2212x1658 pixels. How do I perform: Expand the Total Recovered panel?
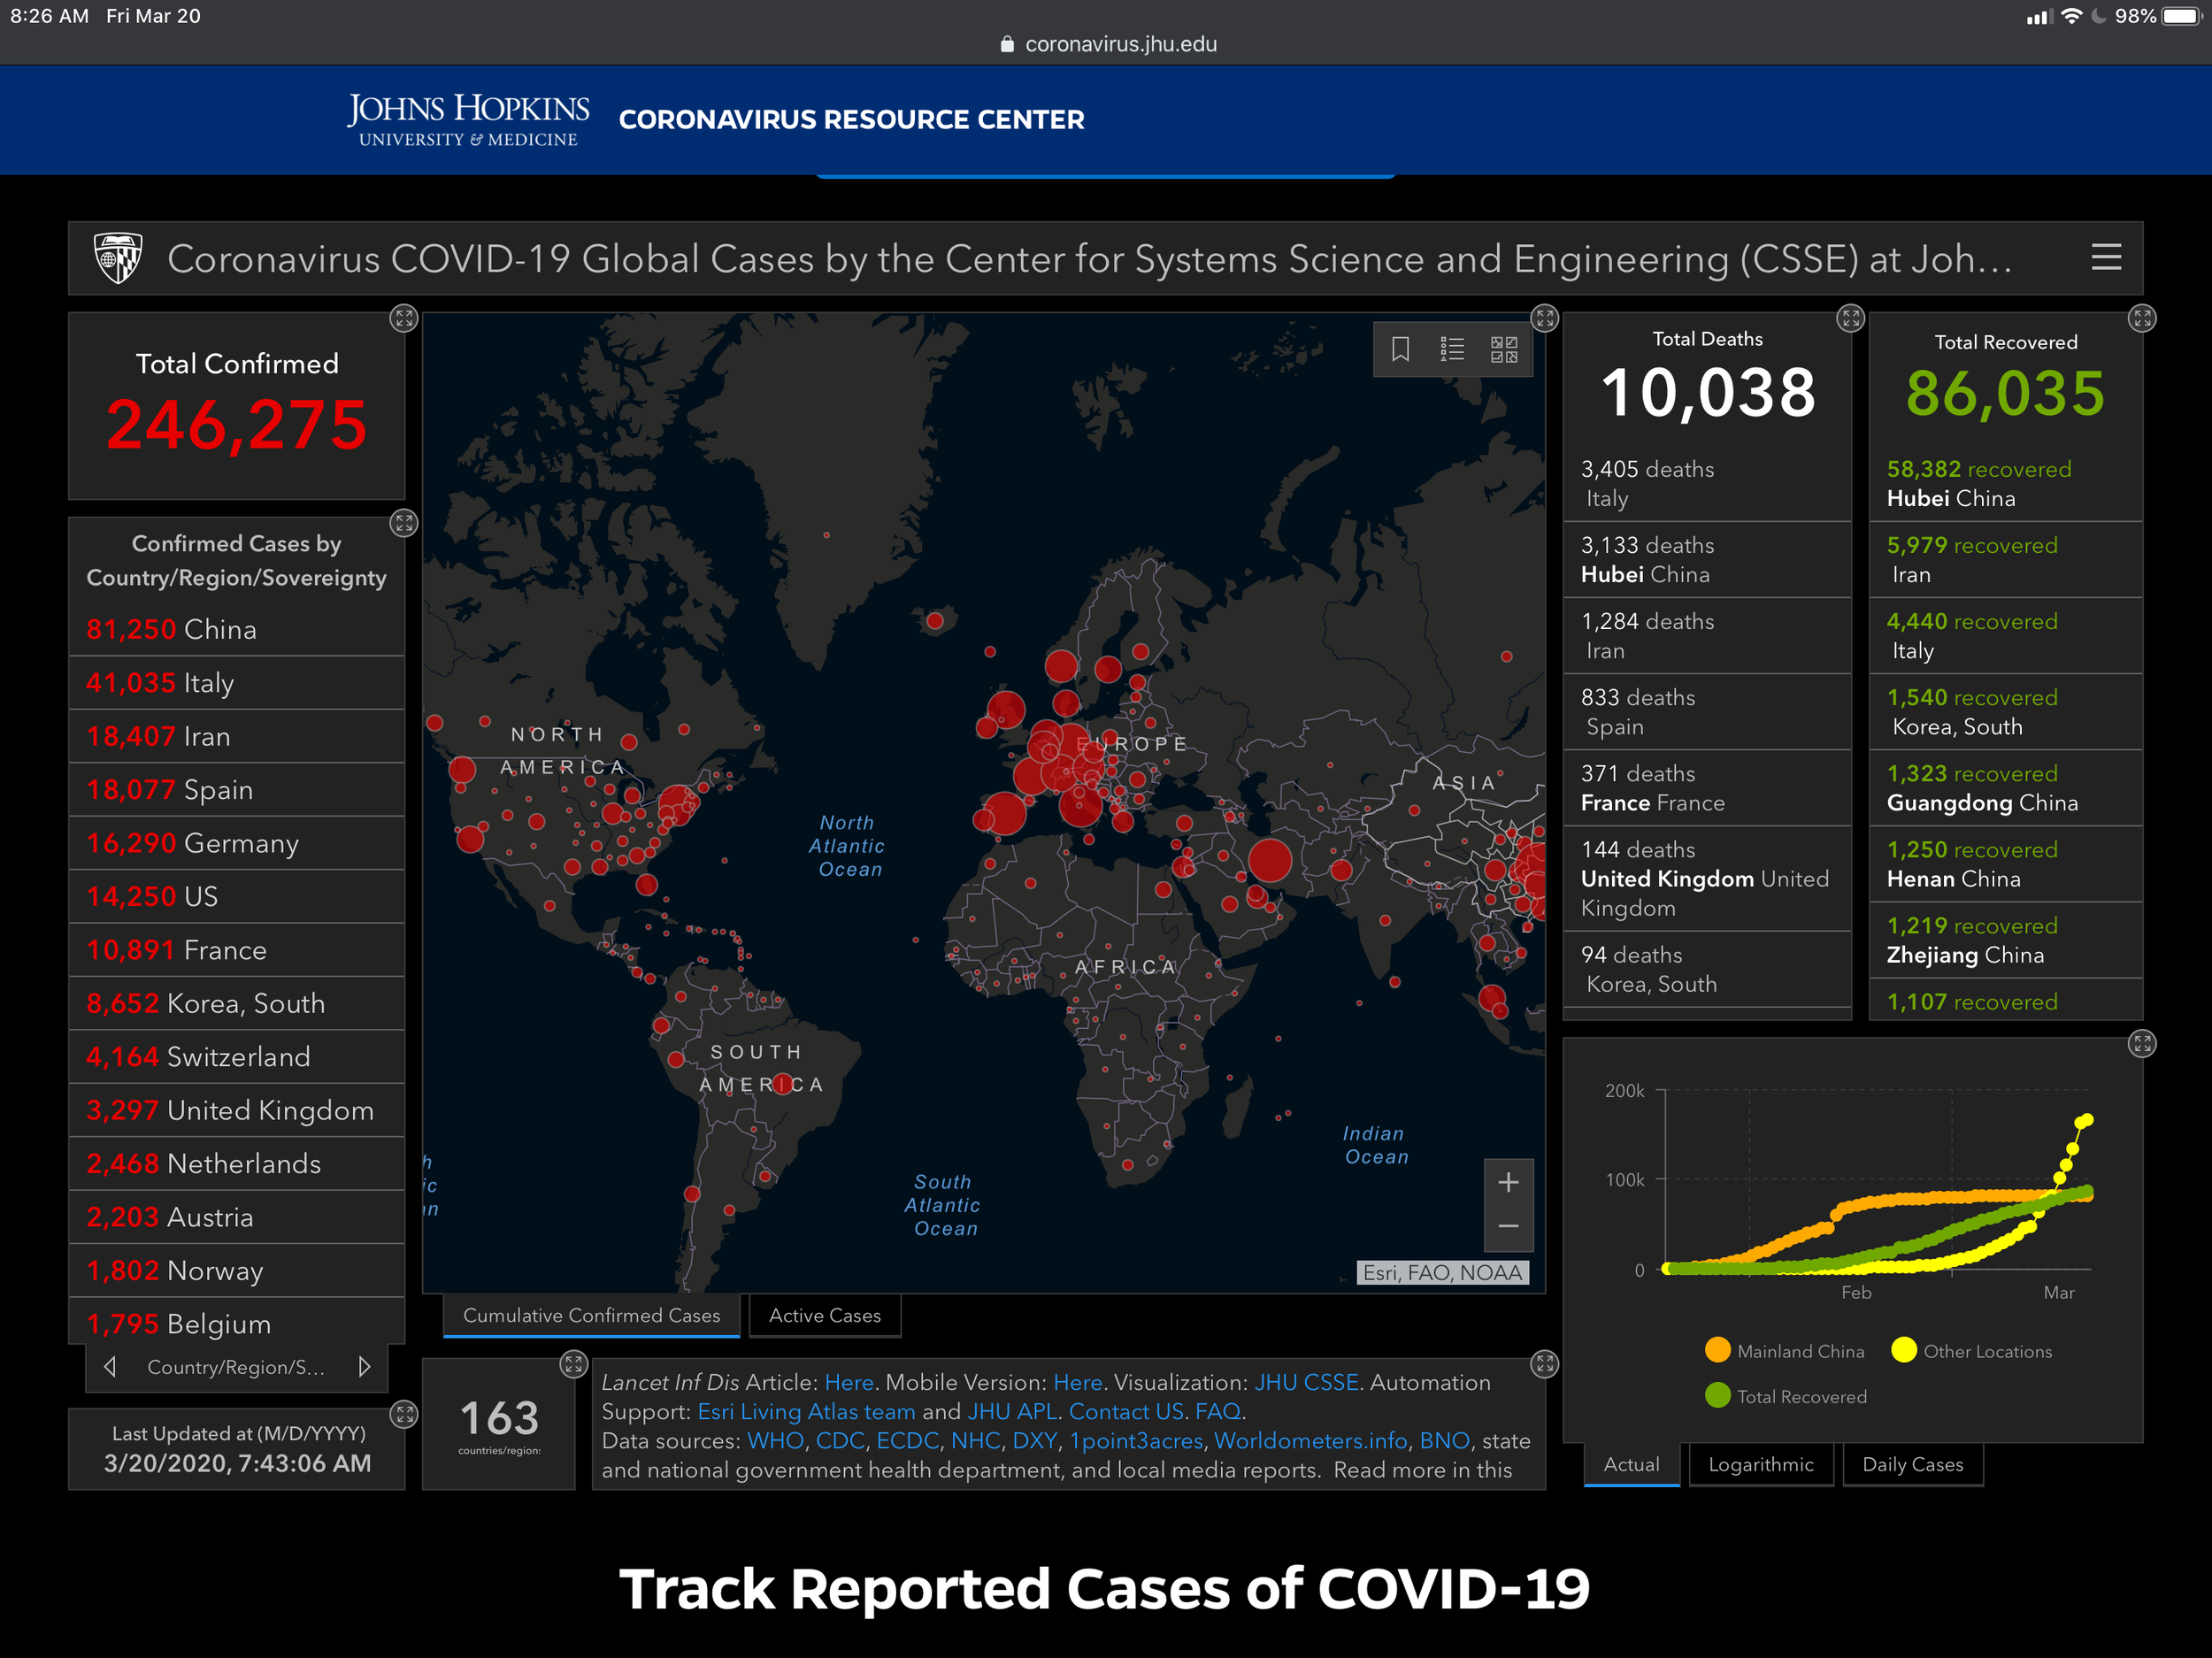click(2142, 319)
